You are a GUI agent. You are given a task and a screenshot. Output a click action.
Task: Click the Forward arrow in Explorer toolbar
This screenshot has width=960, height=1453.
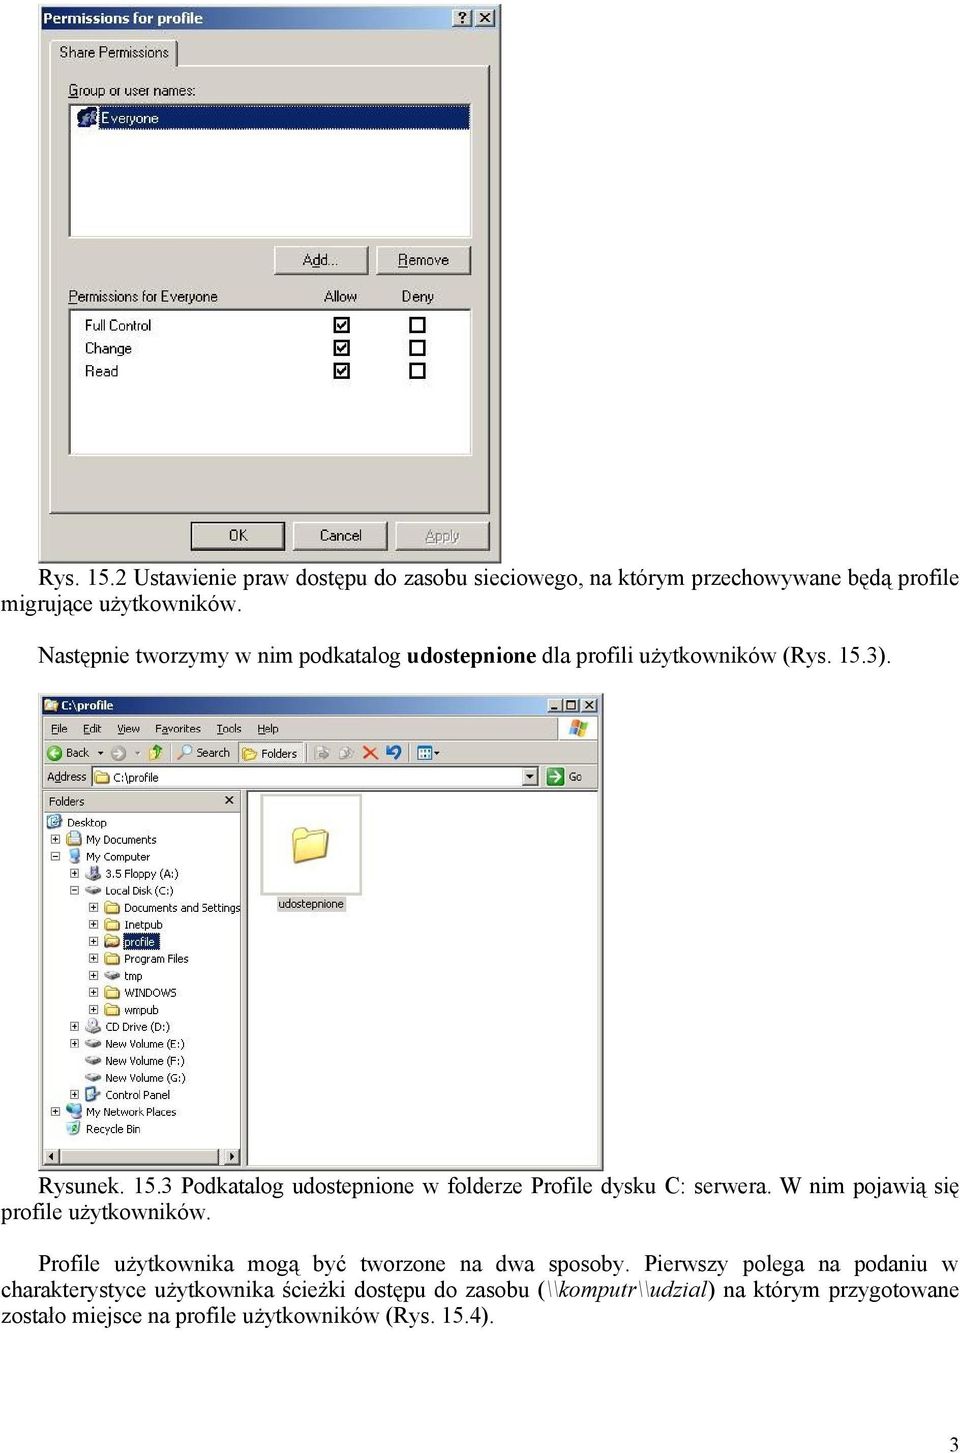[x=119, y=753]
